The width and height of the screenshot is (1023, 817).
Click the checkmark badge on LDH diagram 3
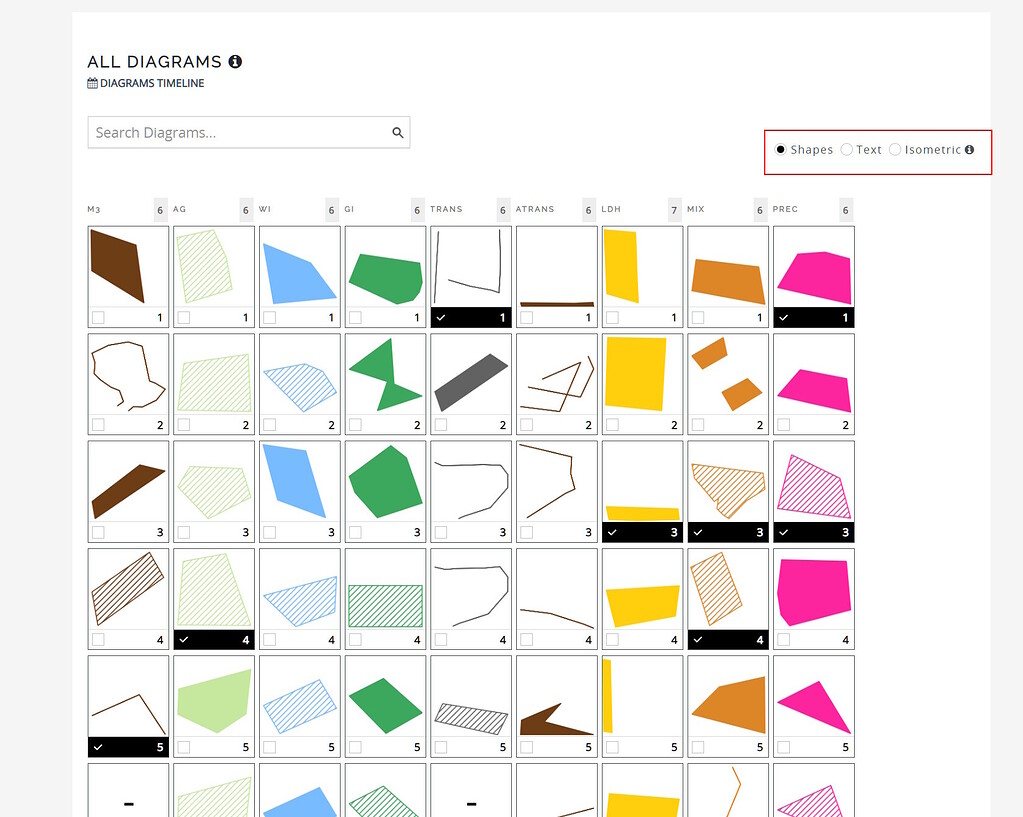coord(612,531)
